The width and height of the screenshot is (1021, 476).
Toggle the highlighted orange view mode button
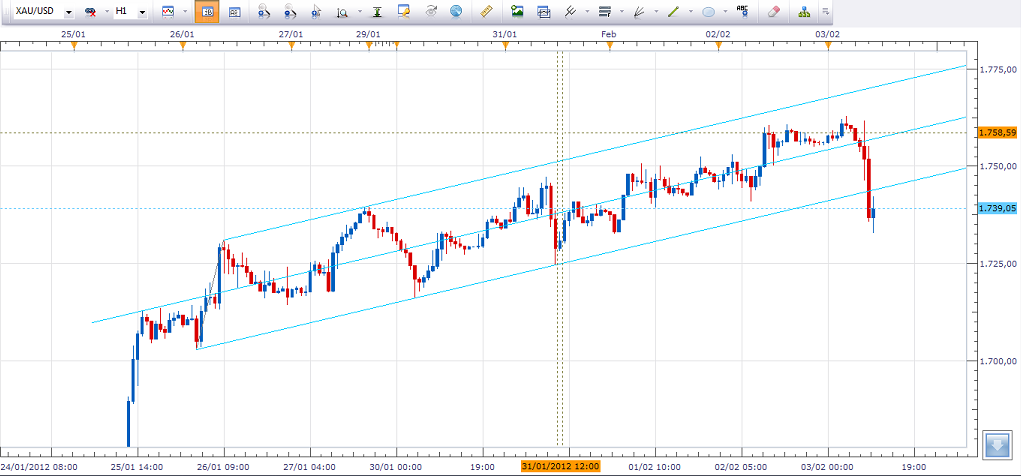207,12
